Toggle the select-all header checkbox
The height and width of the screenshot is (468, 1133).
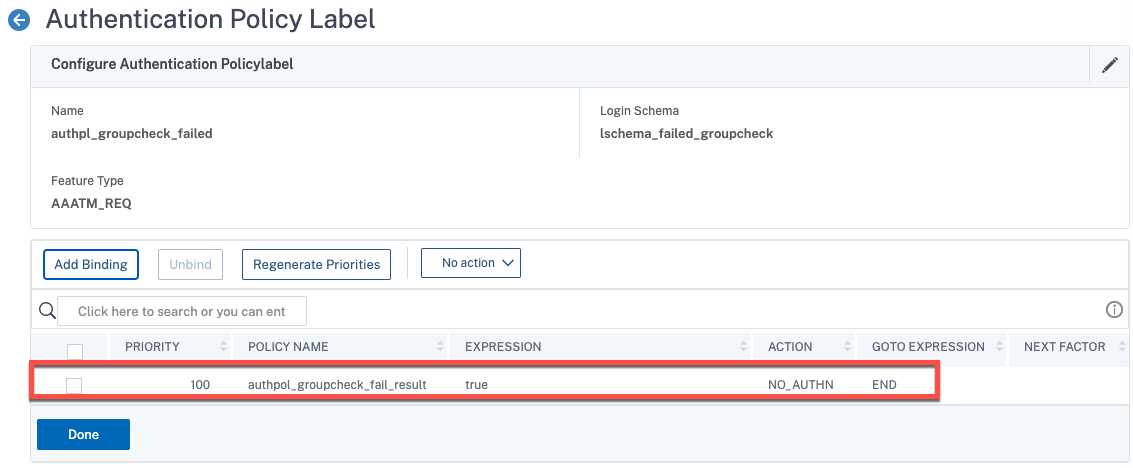[75, 351]
